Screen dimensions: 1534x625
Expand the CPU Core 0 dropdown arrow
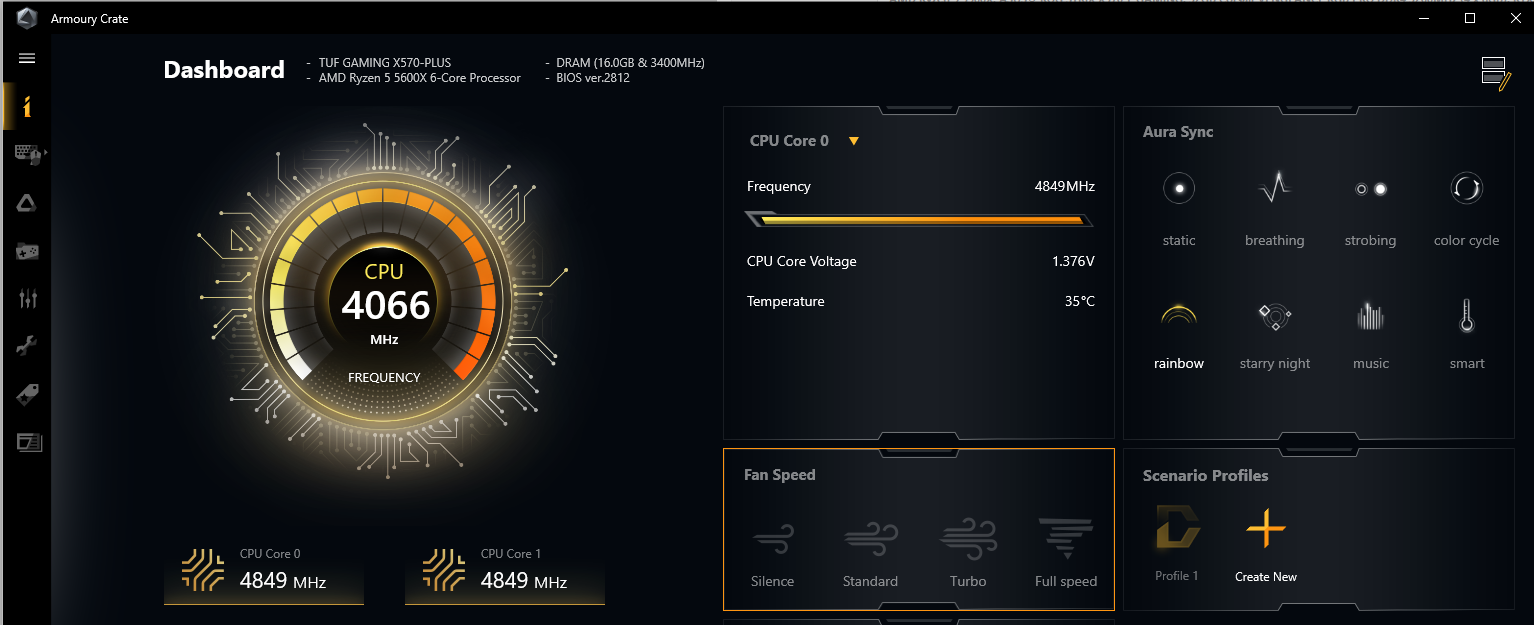(854, 141)
